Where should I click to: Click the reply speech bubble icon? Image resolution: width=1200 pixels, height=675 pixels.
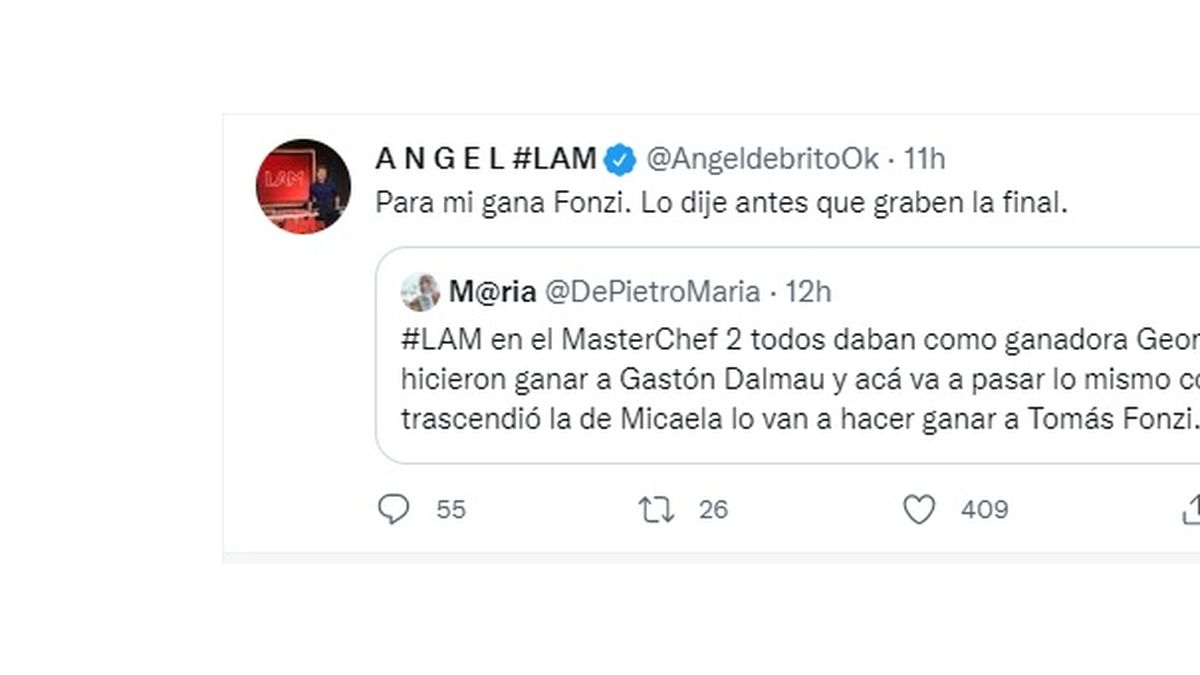click(394, 510)
